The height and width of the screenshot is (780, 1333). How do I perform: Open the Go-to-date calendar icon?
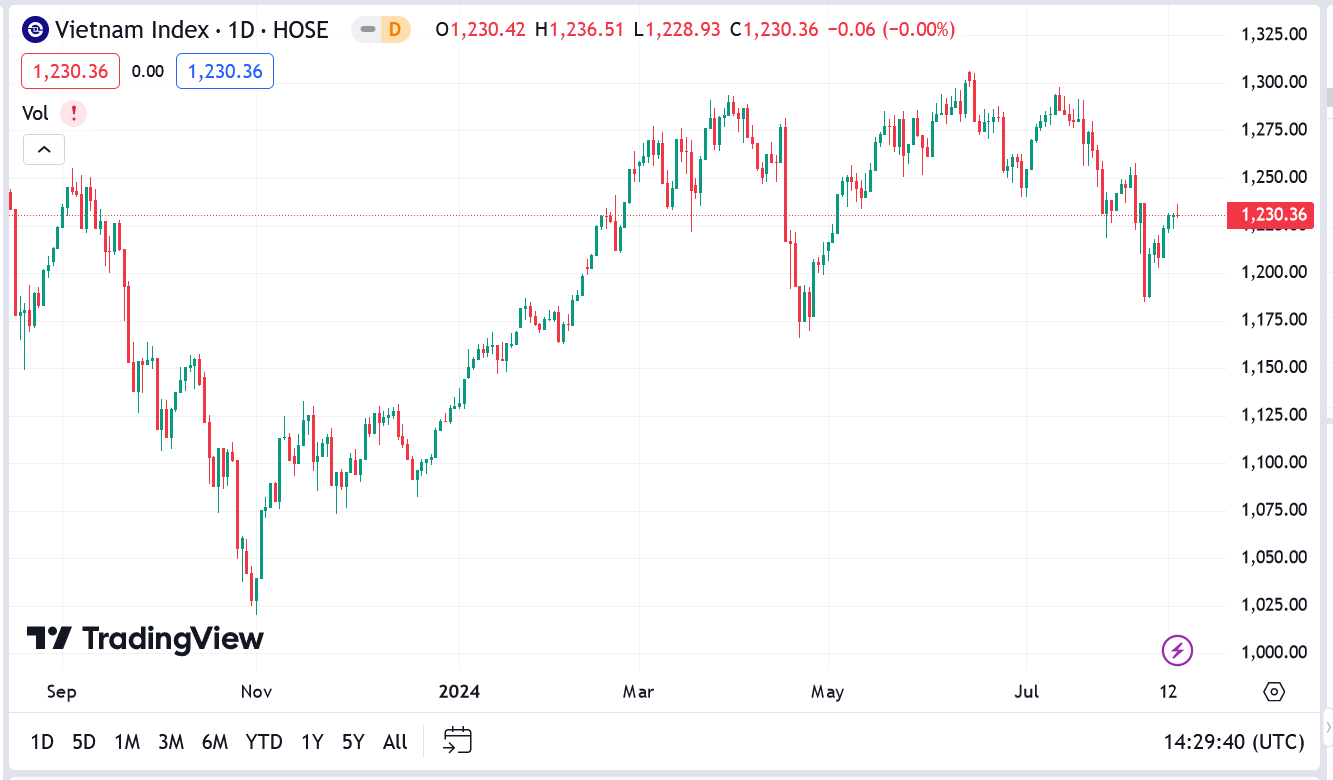(x=457, y=741)
